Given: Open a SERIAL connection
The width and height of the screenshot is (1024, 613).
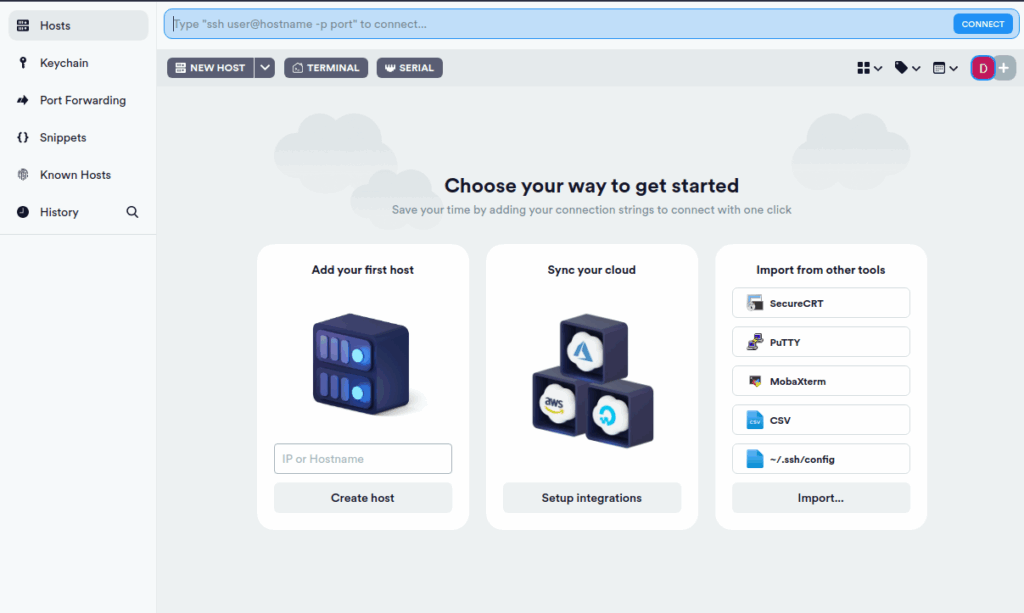Looking at the screenshot, I should (x=409, y=68).
